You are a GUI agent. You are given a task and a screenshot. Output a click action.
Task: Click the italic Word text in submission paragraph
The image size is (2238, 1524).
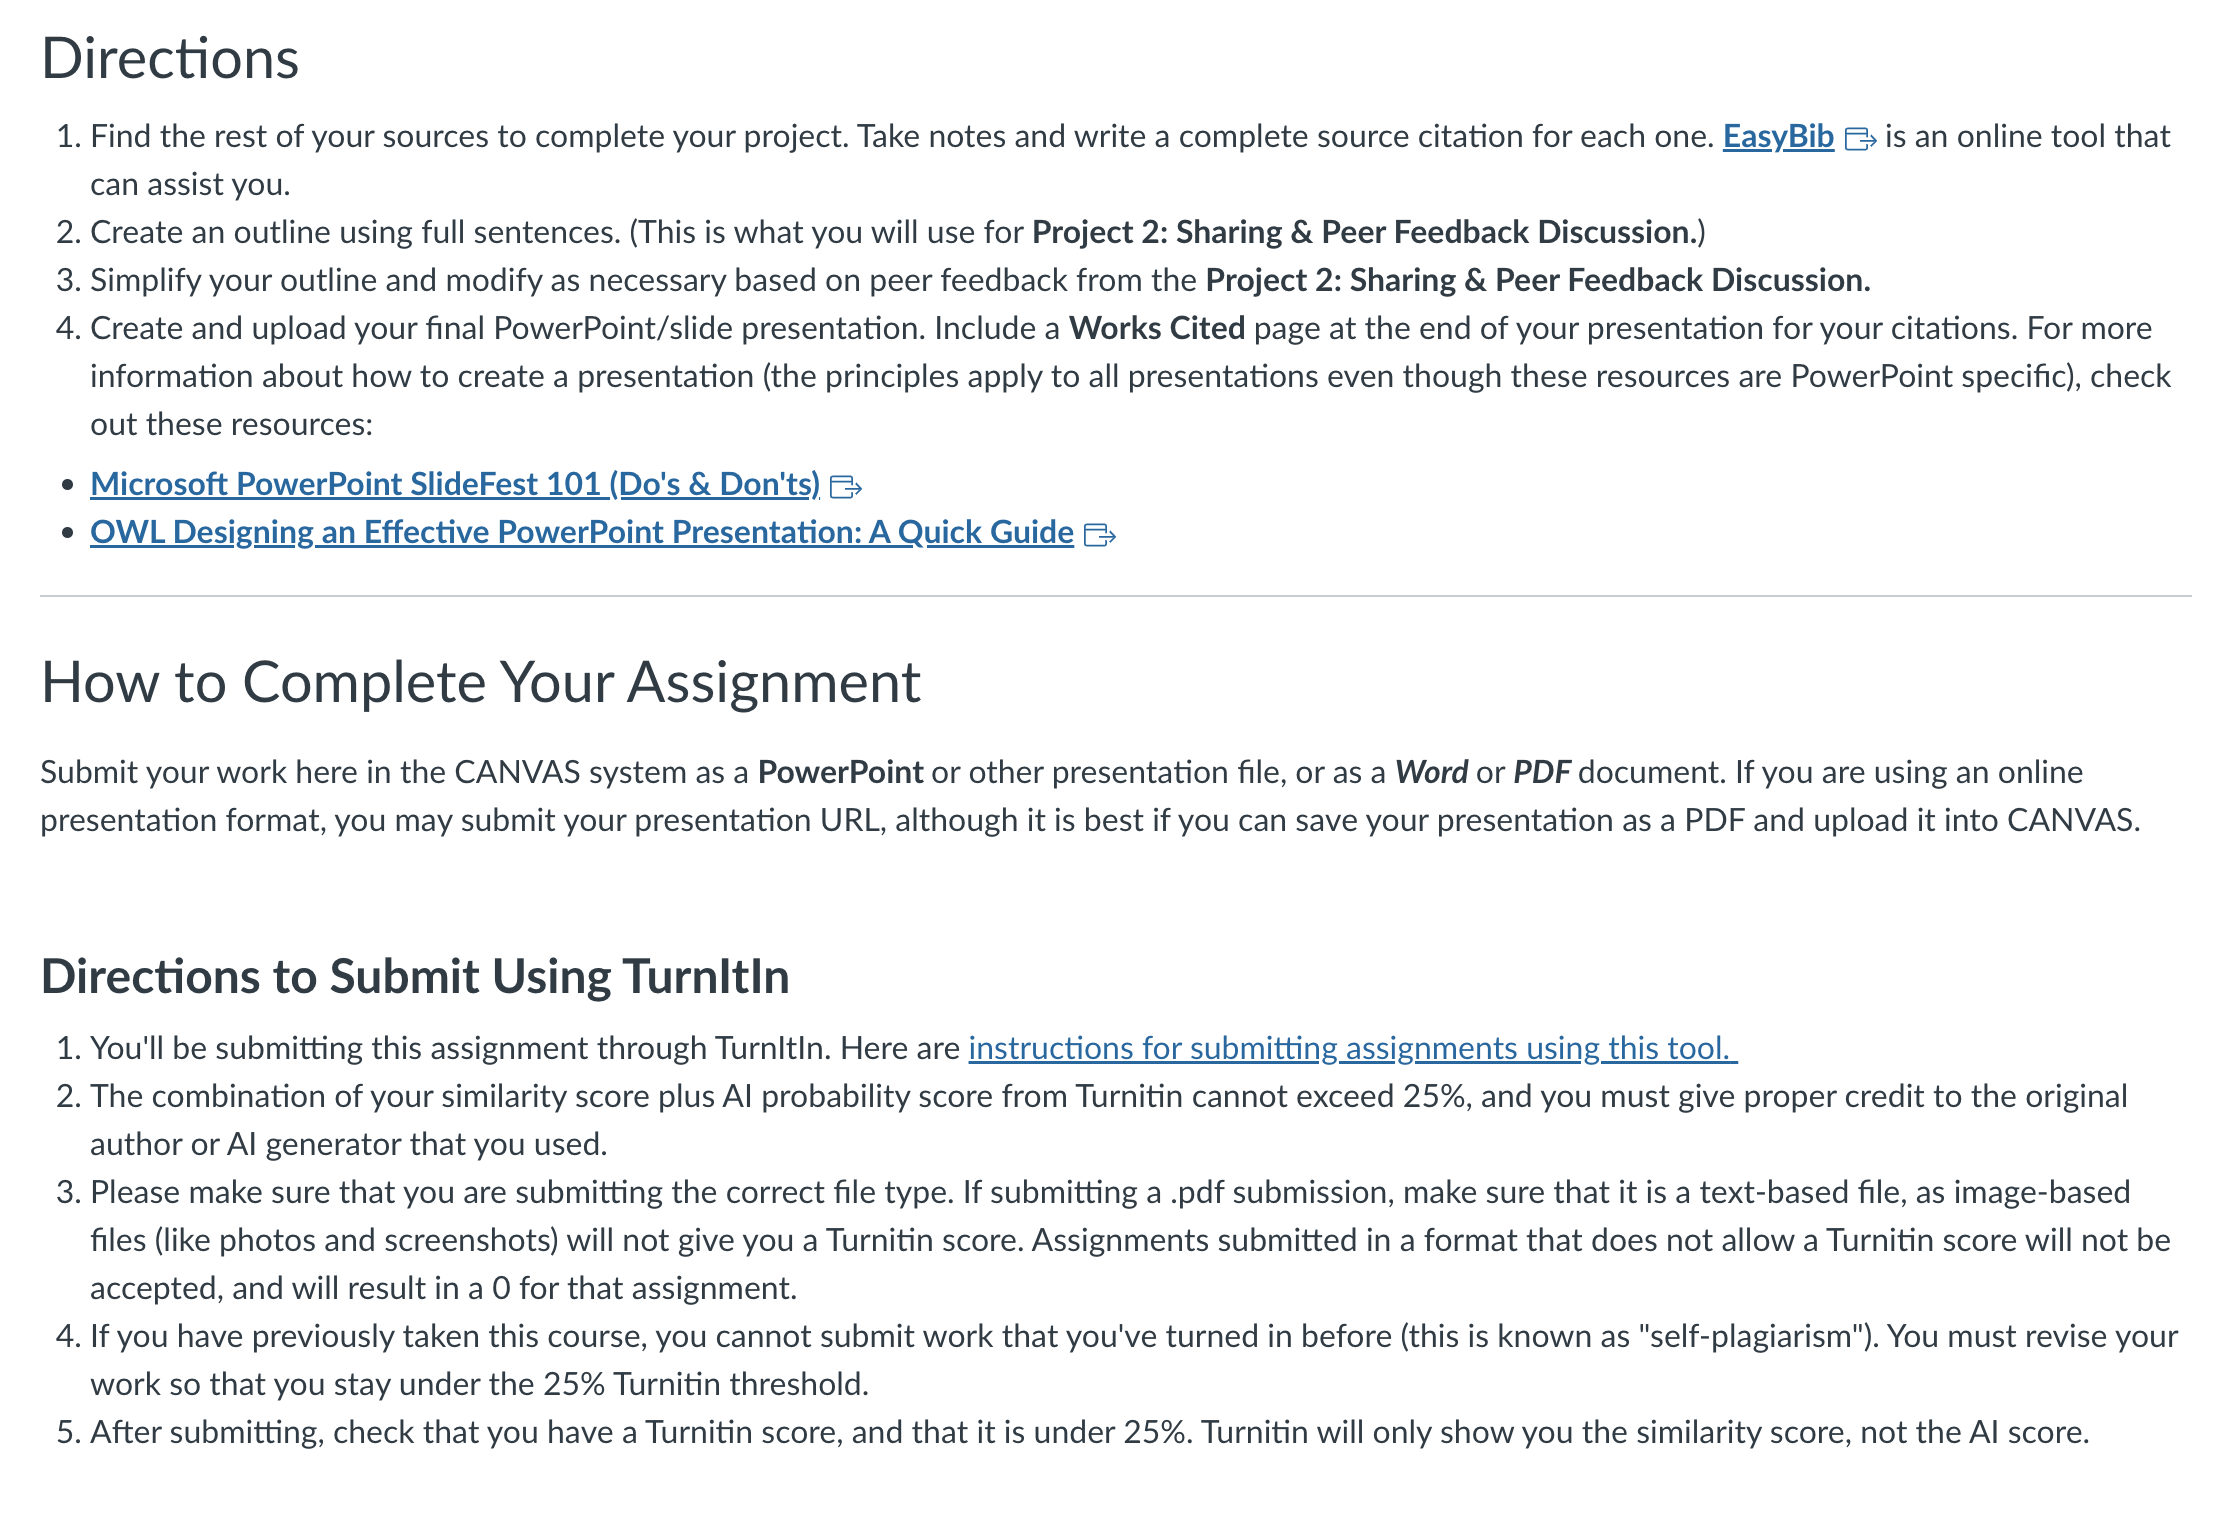pos(1431,772)
